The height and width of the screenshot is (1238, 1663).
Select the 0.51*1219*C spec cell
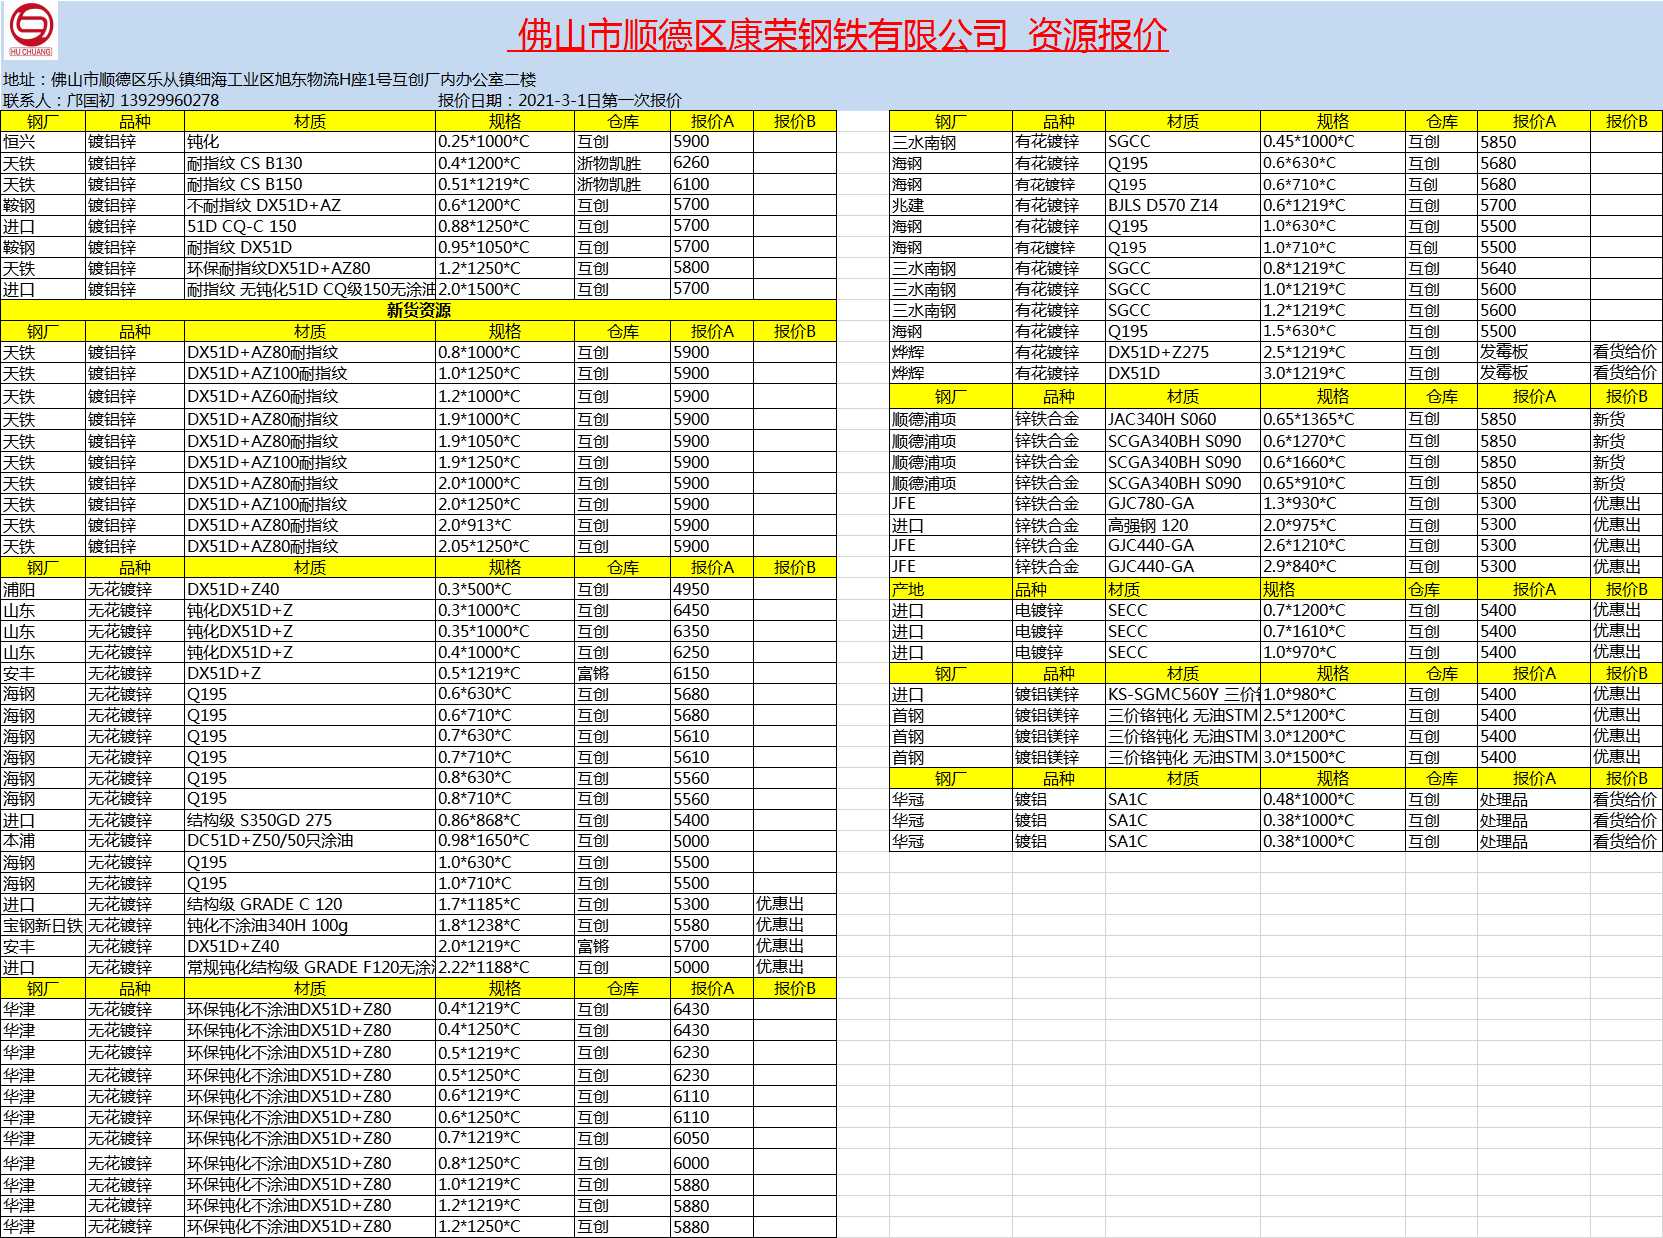pos(505,184)
